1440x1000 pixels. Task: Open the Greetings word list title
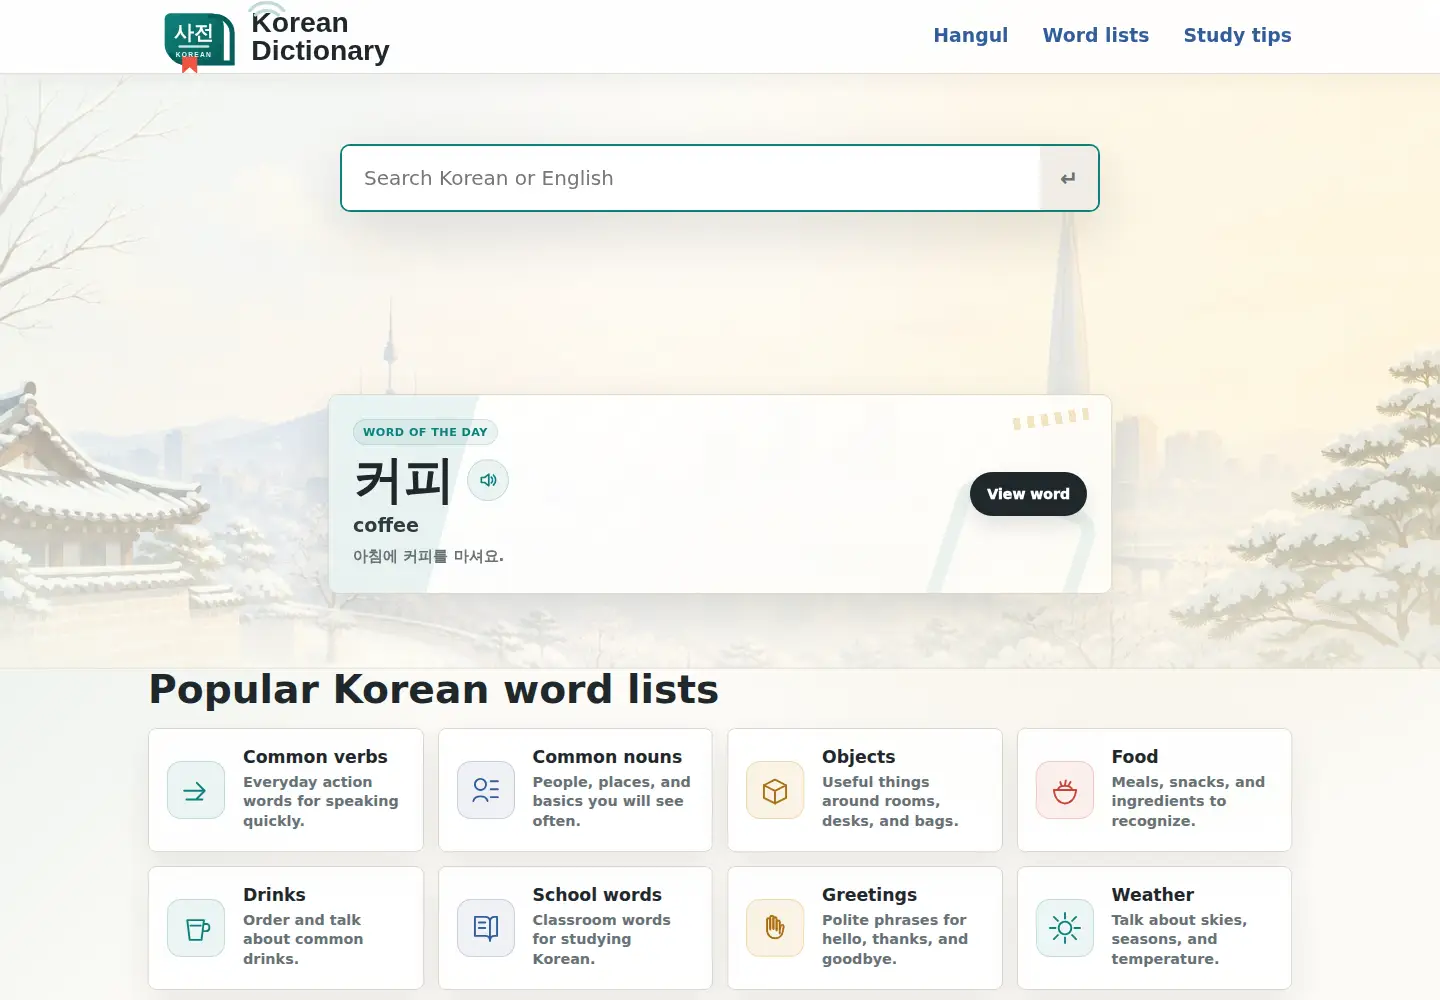(870, 895)
